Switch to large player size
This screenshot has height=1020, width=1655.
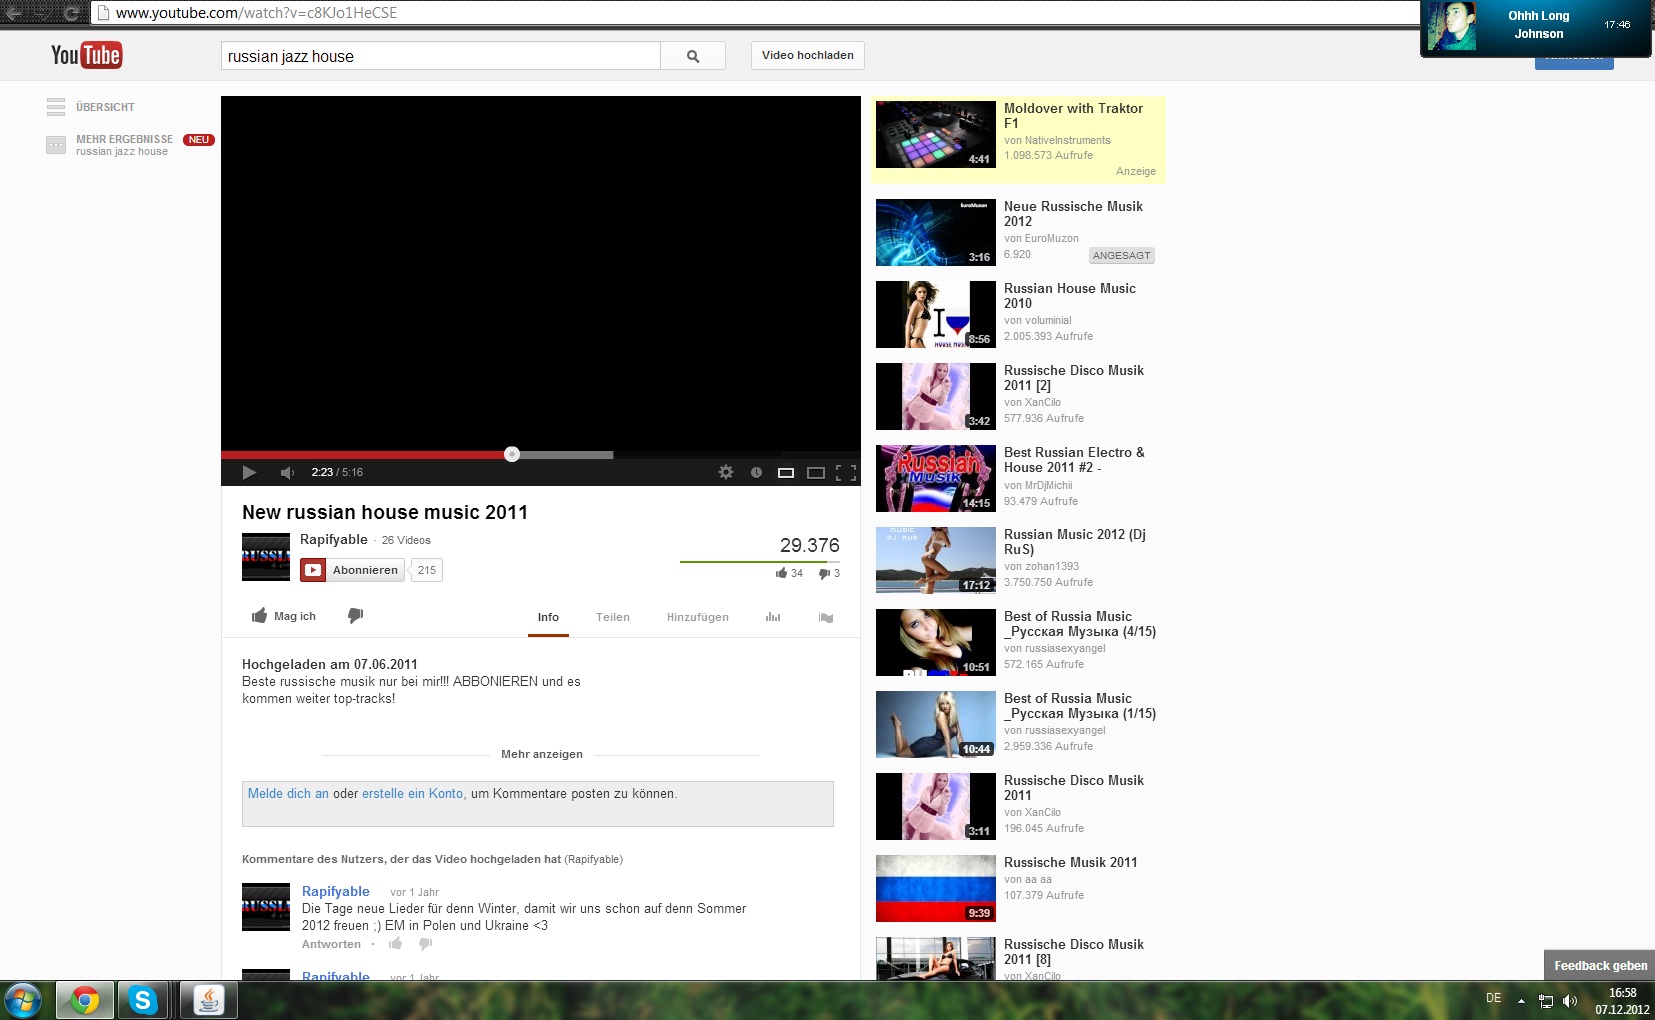click(816, 472)
